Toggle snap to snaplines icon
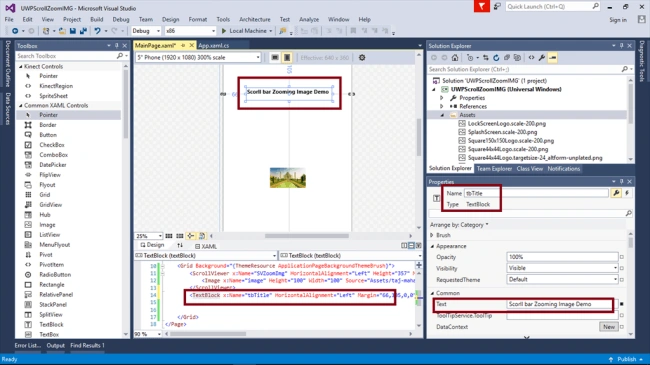Screen dimensions: 650x365 191,236
